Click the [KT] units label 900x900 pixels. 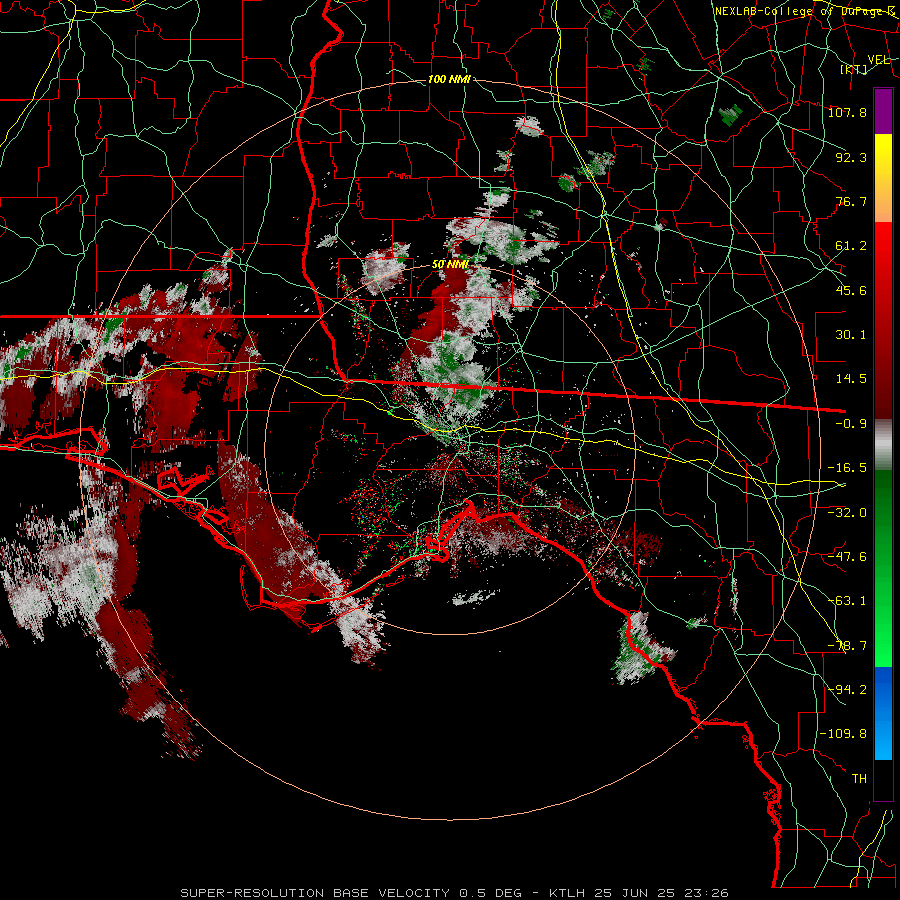pos(854,69)
